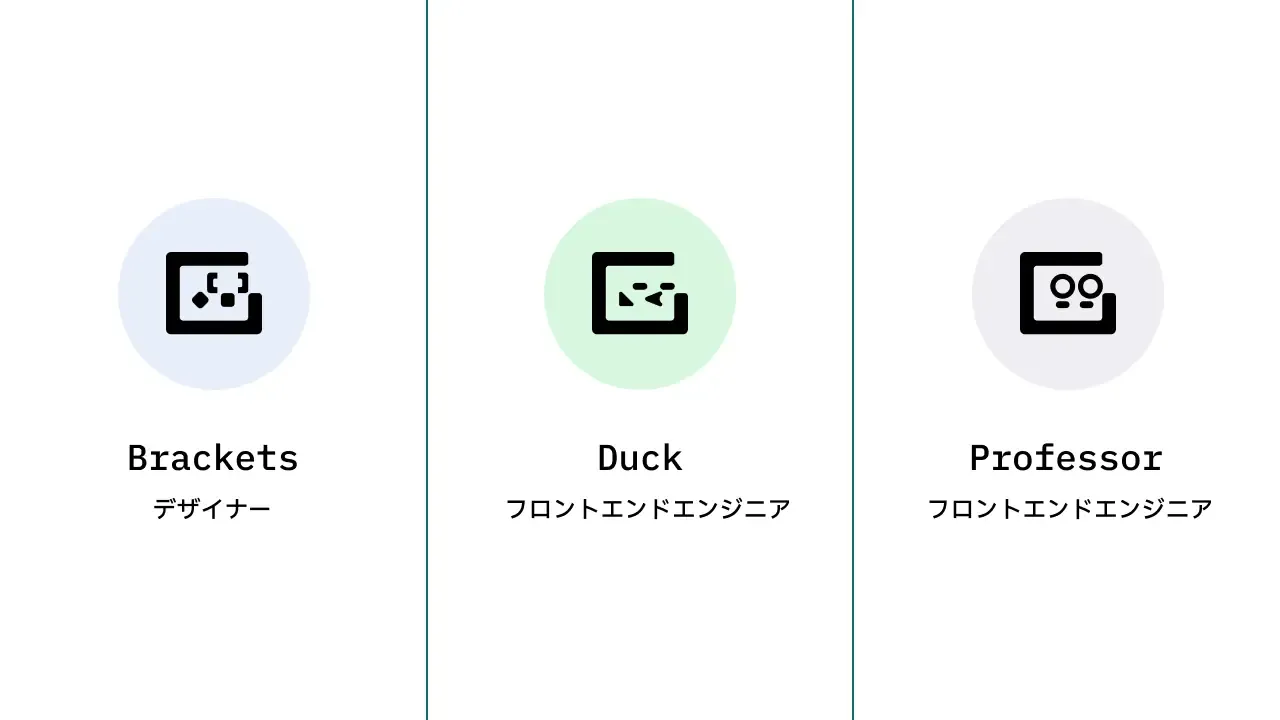Select the Brackets name label
1280x720 pixels.
click(213, 457)
